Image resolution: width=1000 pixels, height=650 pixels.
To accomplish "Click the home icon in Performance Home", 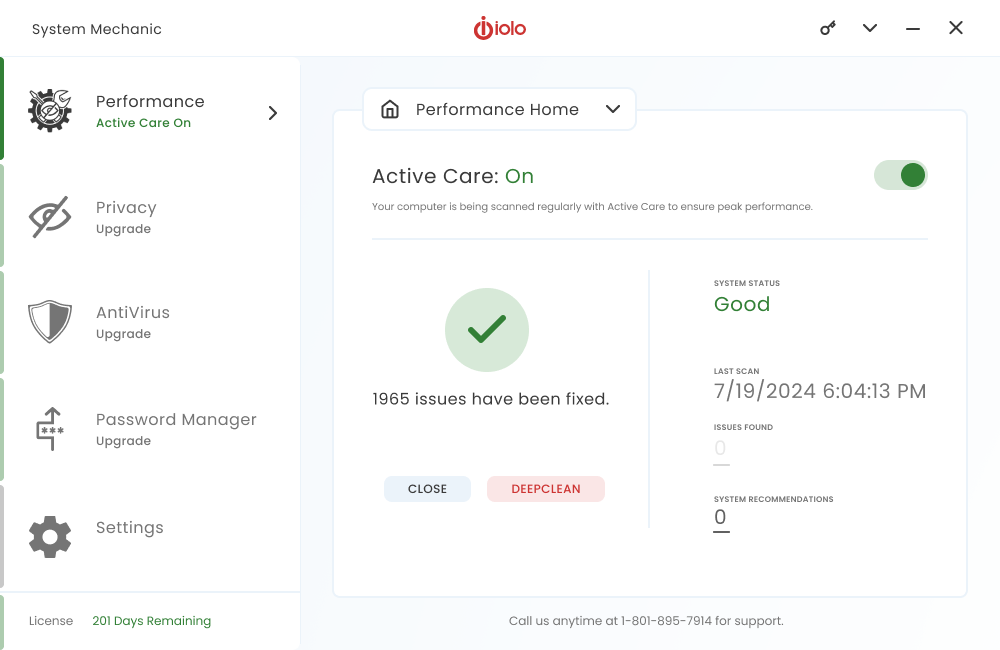I will click(x=390, y=109).
